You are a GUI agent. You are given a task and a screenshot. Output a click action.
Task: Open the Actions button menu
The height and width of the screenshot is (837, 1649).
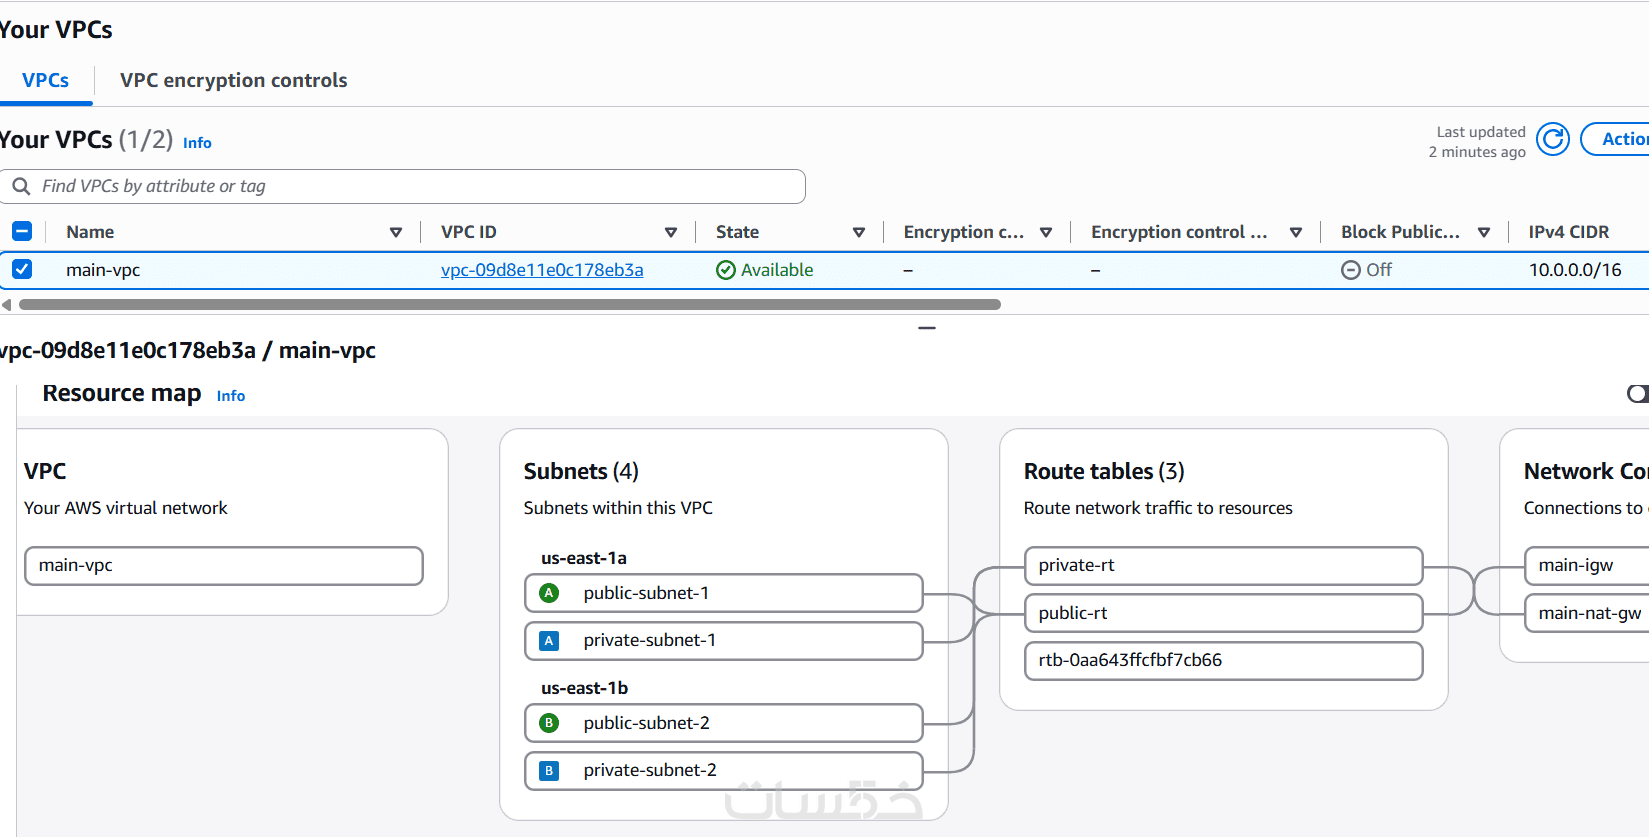pyautogui.click(x=1615, y=139)
